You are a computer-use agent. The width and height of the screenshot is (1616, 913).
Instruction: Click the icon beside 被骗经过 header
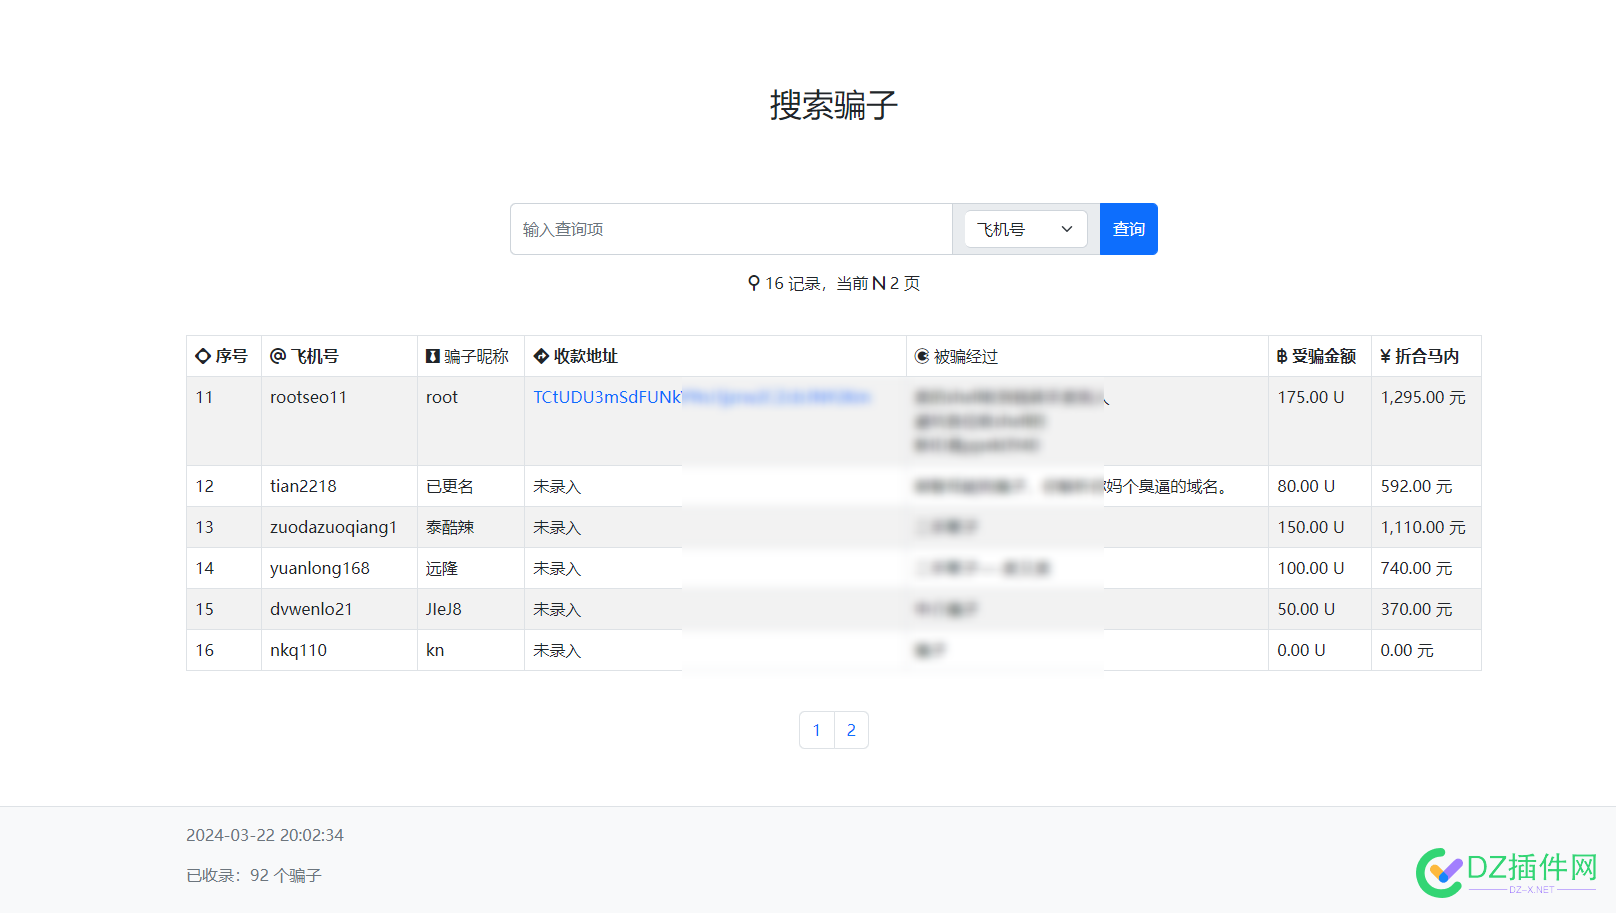coord(922,356)
